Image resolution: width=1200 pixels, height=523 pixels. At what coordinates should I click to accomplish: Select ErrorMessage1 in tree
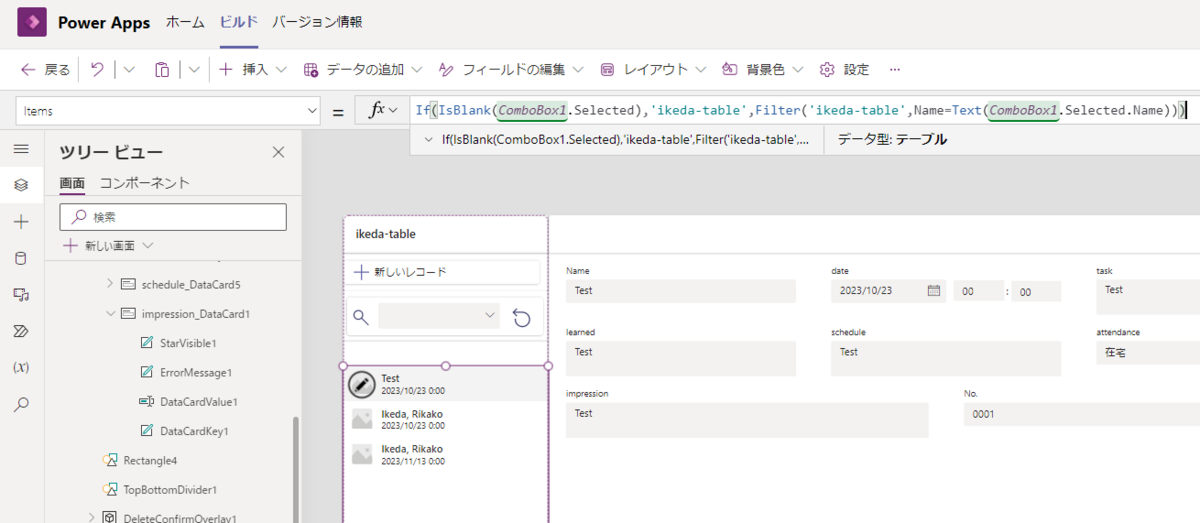tap(195, 372)
